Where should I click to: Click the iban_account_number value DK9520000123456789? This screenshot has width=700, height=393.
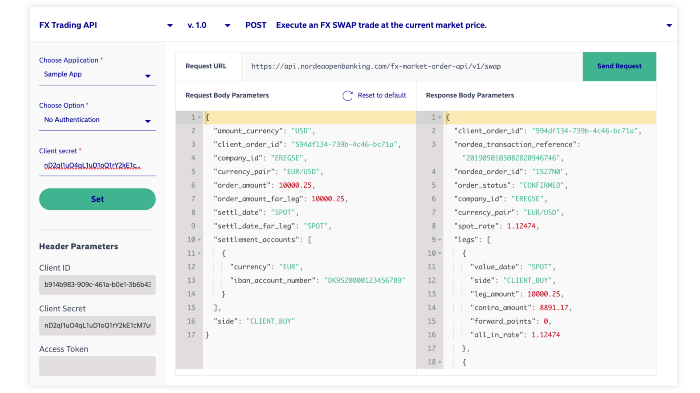[x=365, y=280]
